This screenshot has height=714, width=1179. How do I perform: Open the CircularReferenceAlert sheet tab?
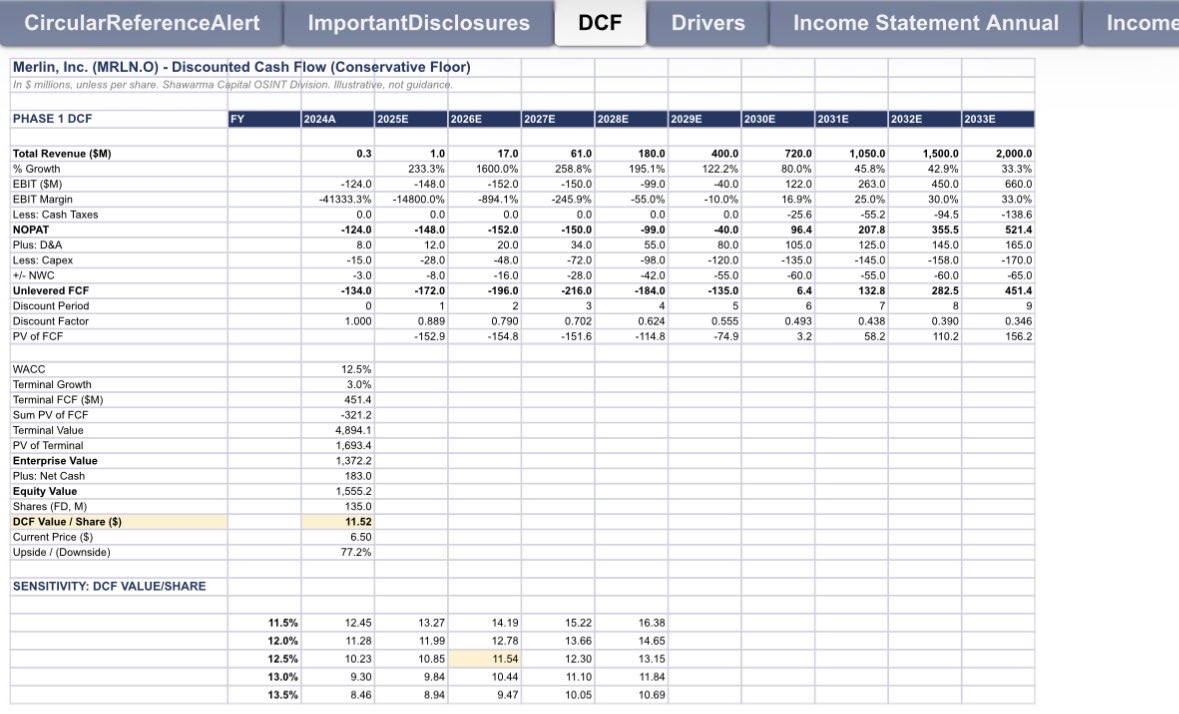[141, 23]
